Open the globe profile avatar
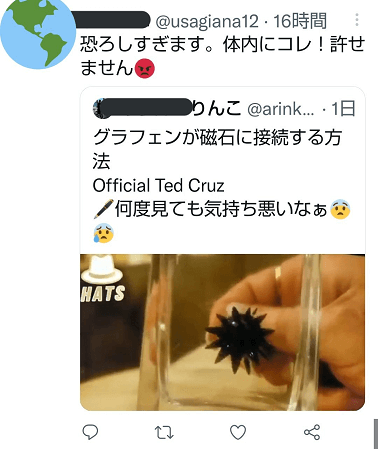This screenshot has height=449, width=378. [37, 32]
